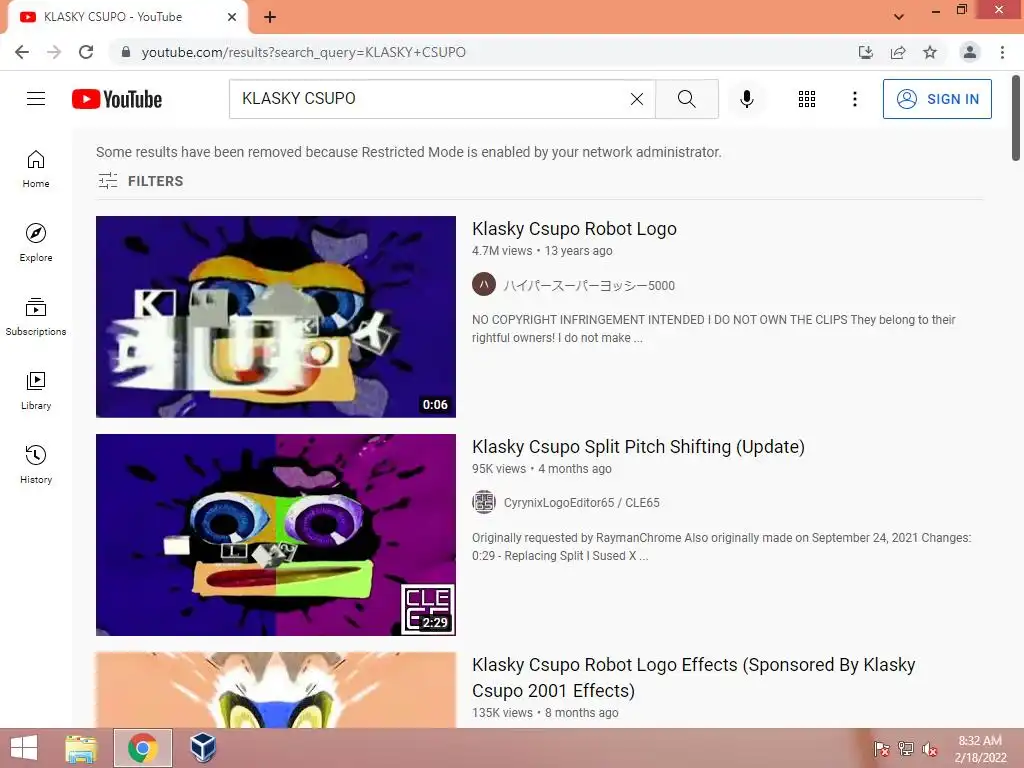Start voice search with the microphone icon

click(x=747, y=99)
